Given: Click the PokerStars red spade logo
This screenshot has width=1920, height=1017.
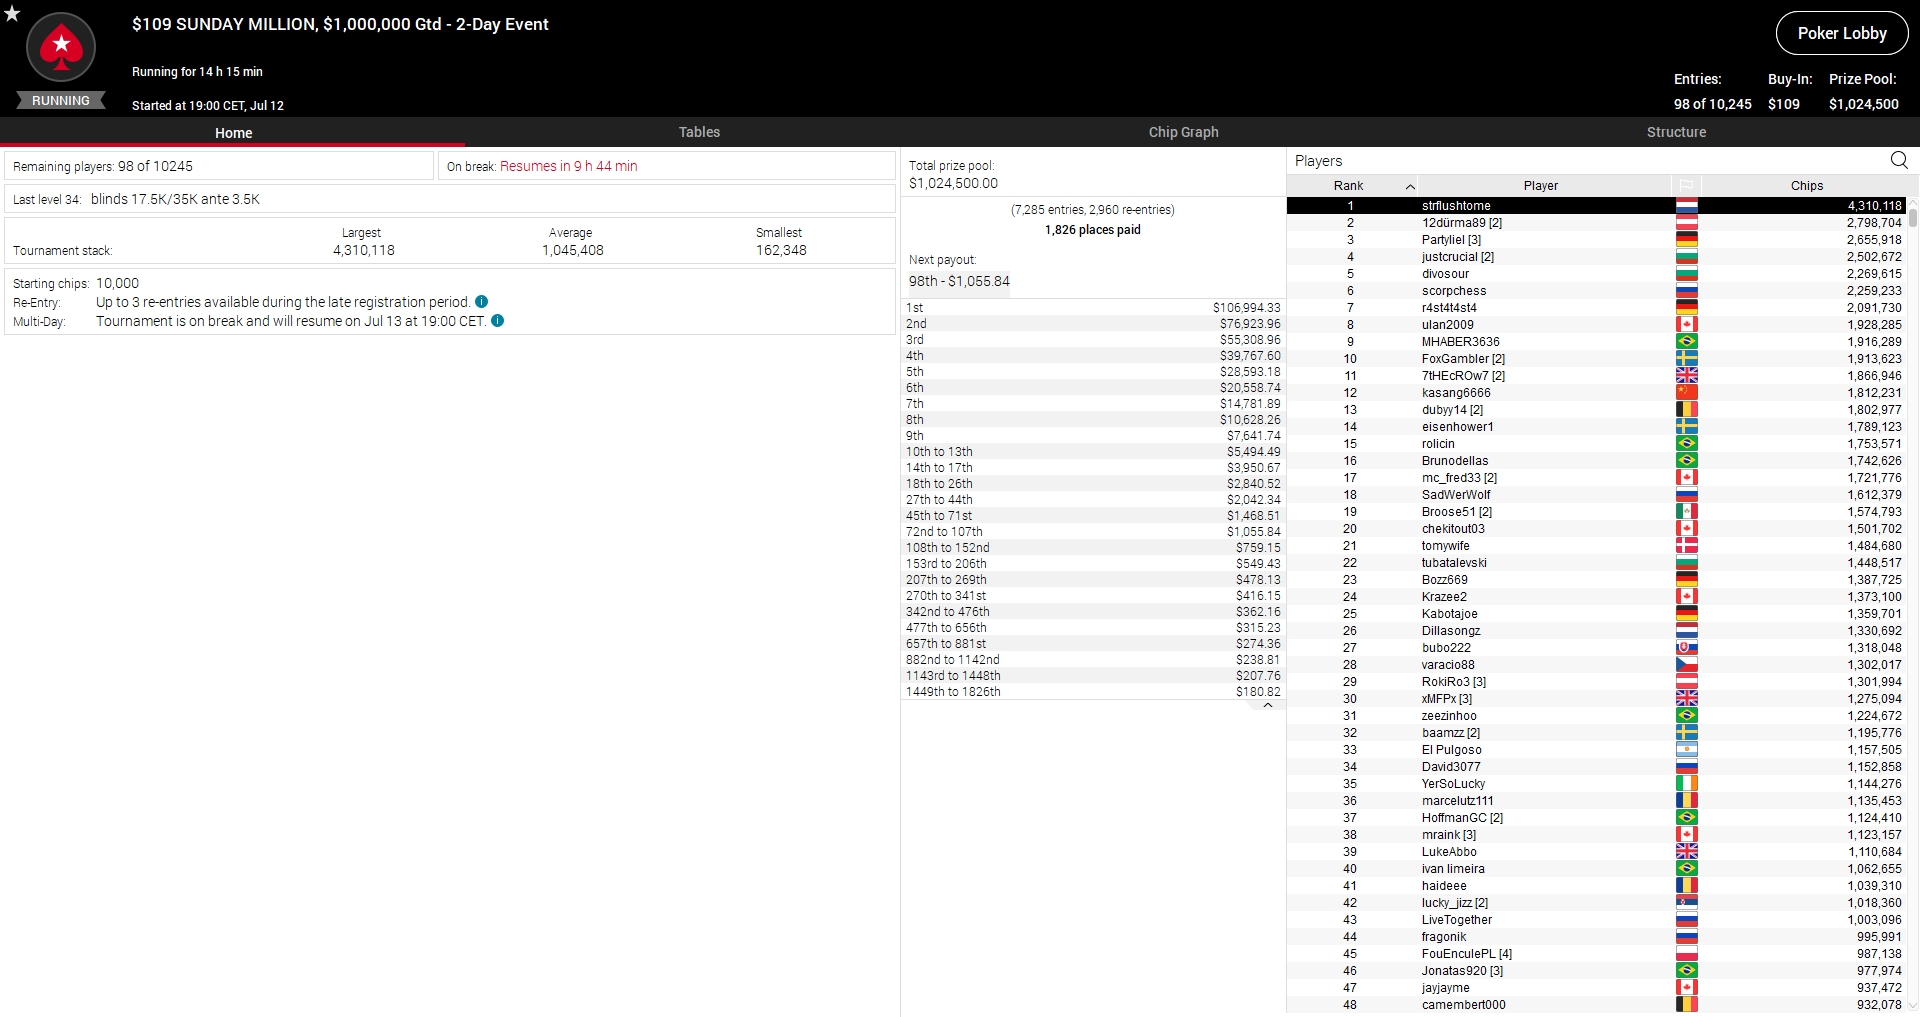Looking at the screenshot, I should coord(61,47).
